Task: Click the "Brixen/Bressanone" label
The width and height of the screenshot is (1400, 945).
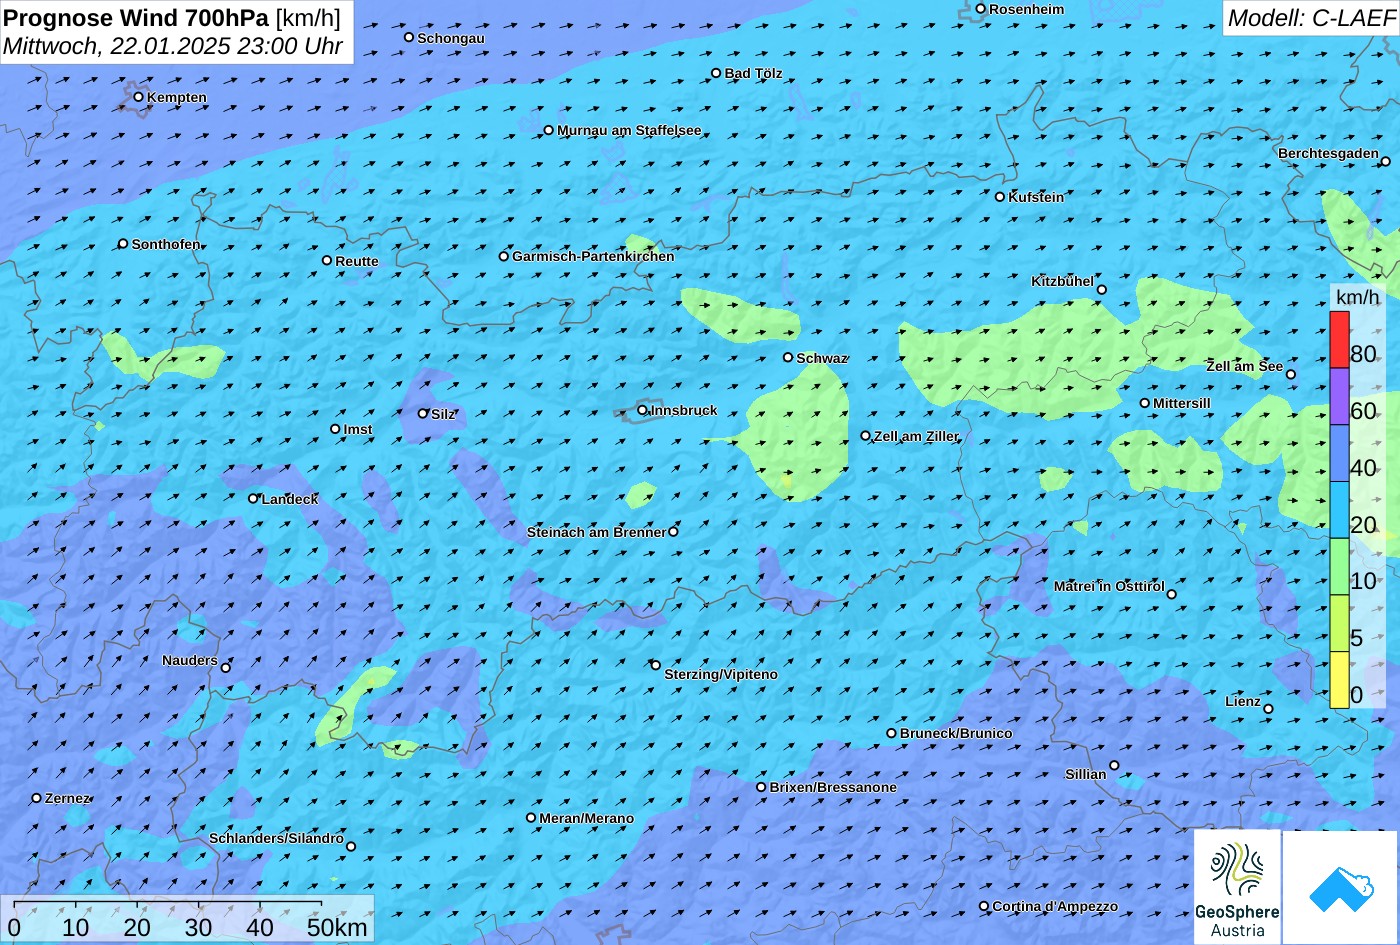Action: [x=833, y=787]
